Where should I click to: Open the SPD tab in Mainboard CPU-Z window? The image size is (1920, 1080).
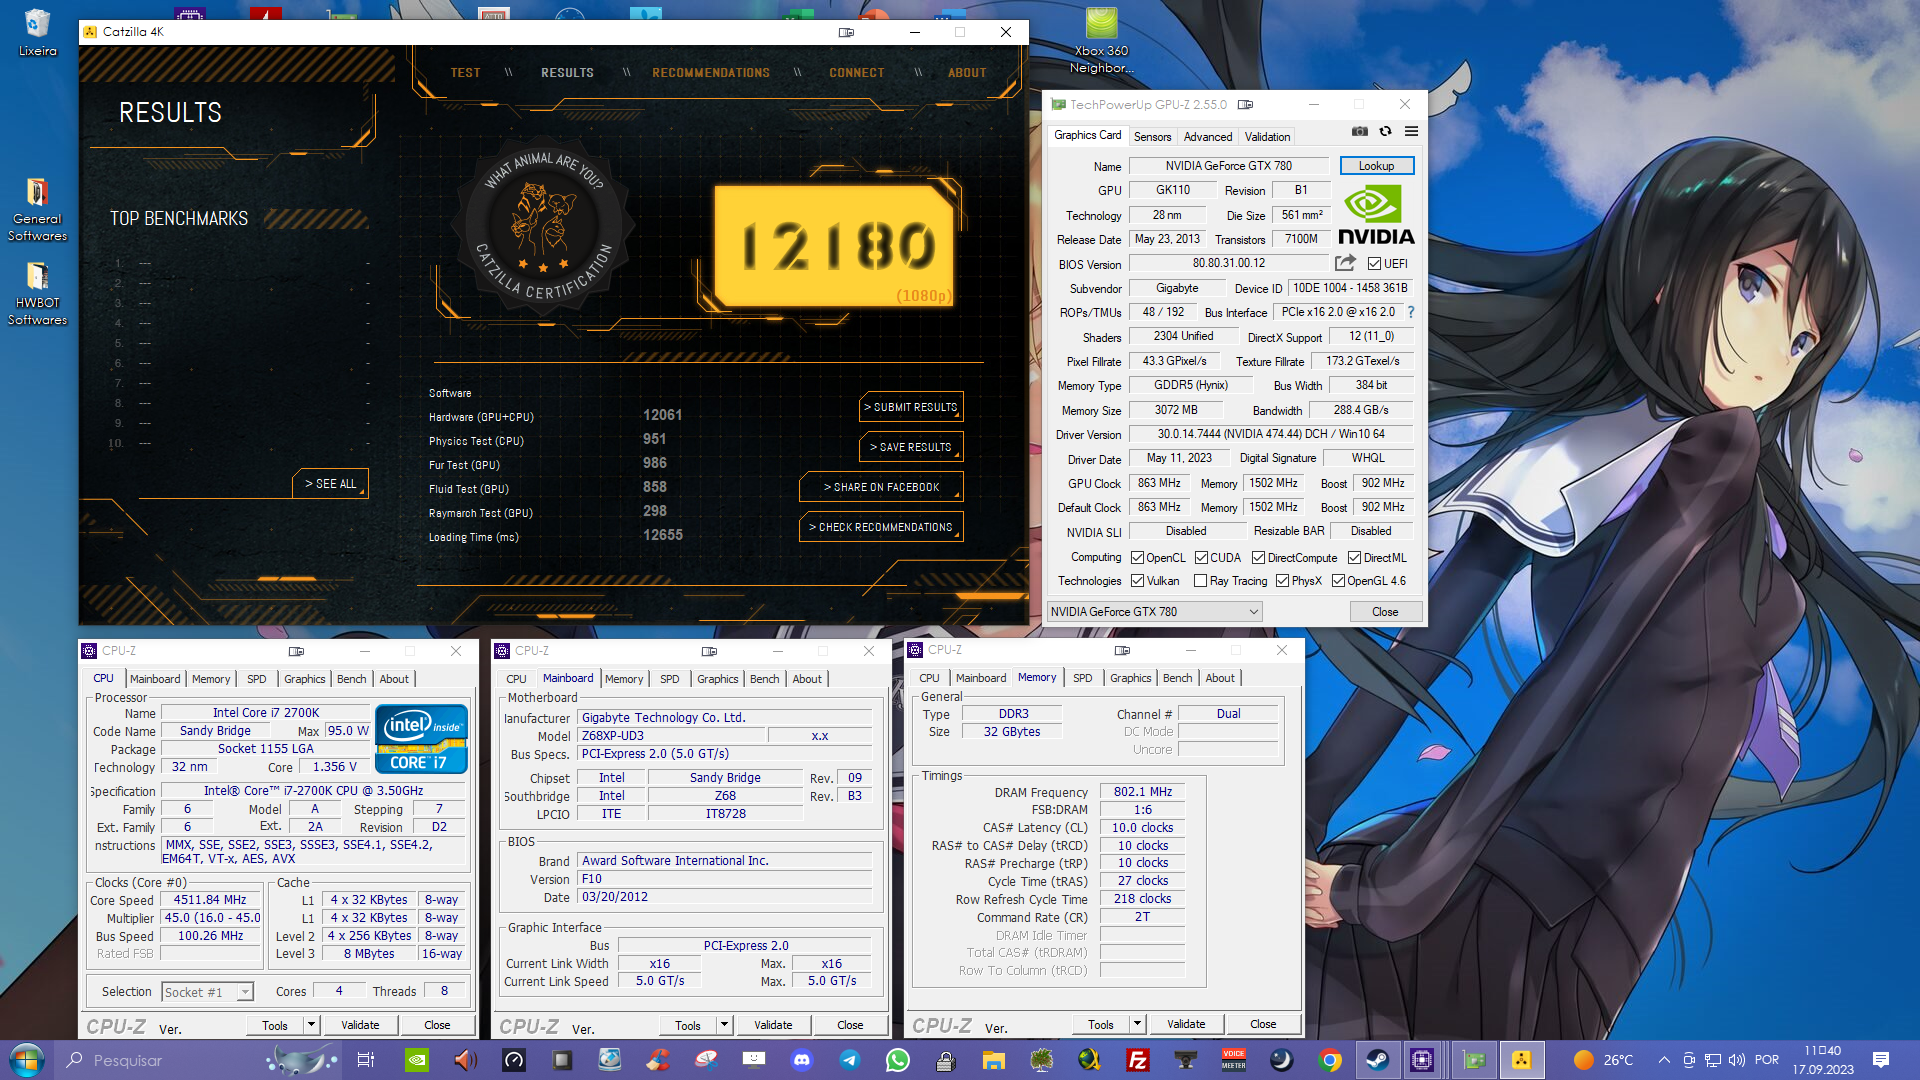(x=669, y=679)
